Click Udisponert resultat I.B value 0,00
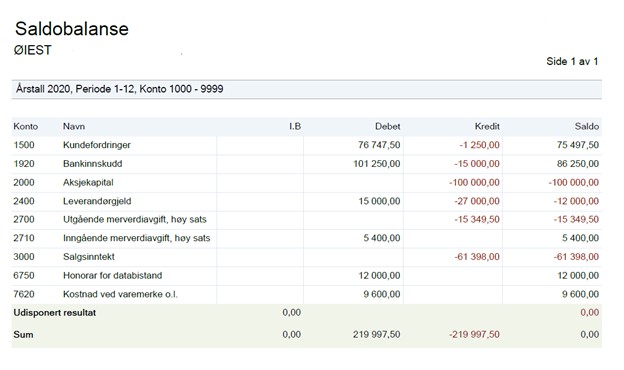This screenshot has height=370, width=624. pos(291,313)
